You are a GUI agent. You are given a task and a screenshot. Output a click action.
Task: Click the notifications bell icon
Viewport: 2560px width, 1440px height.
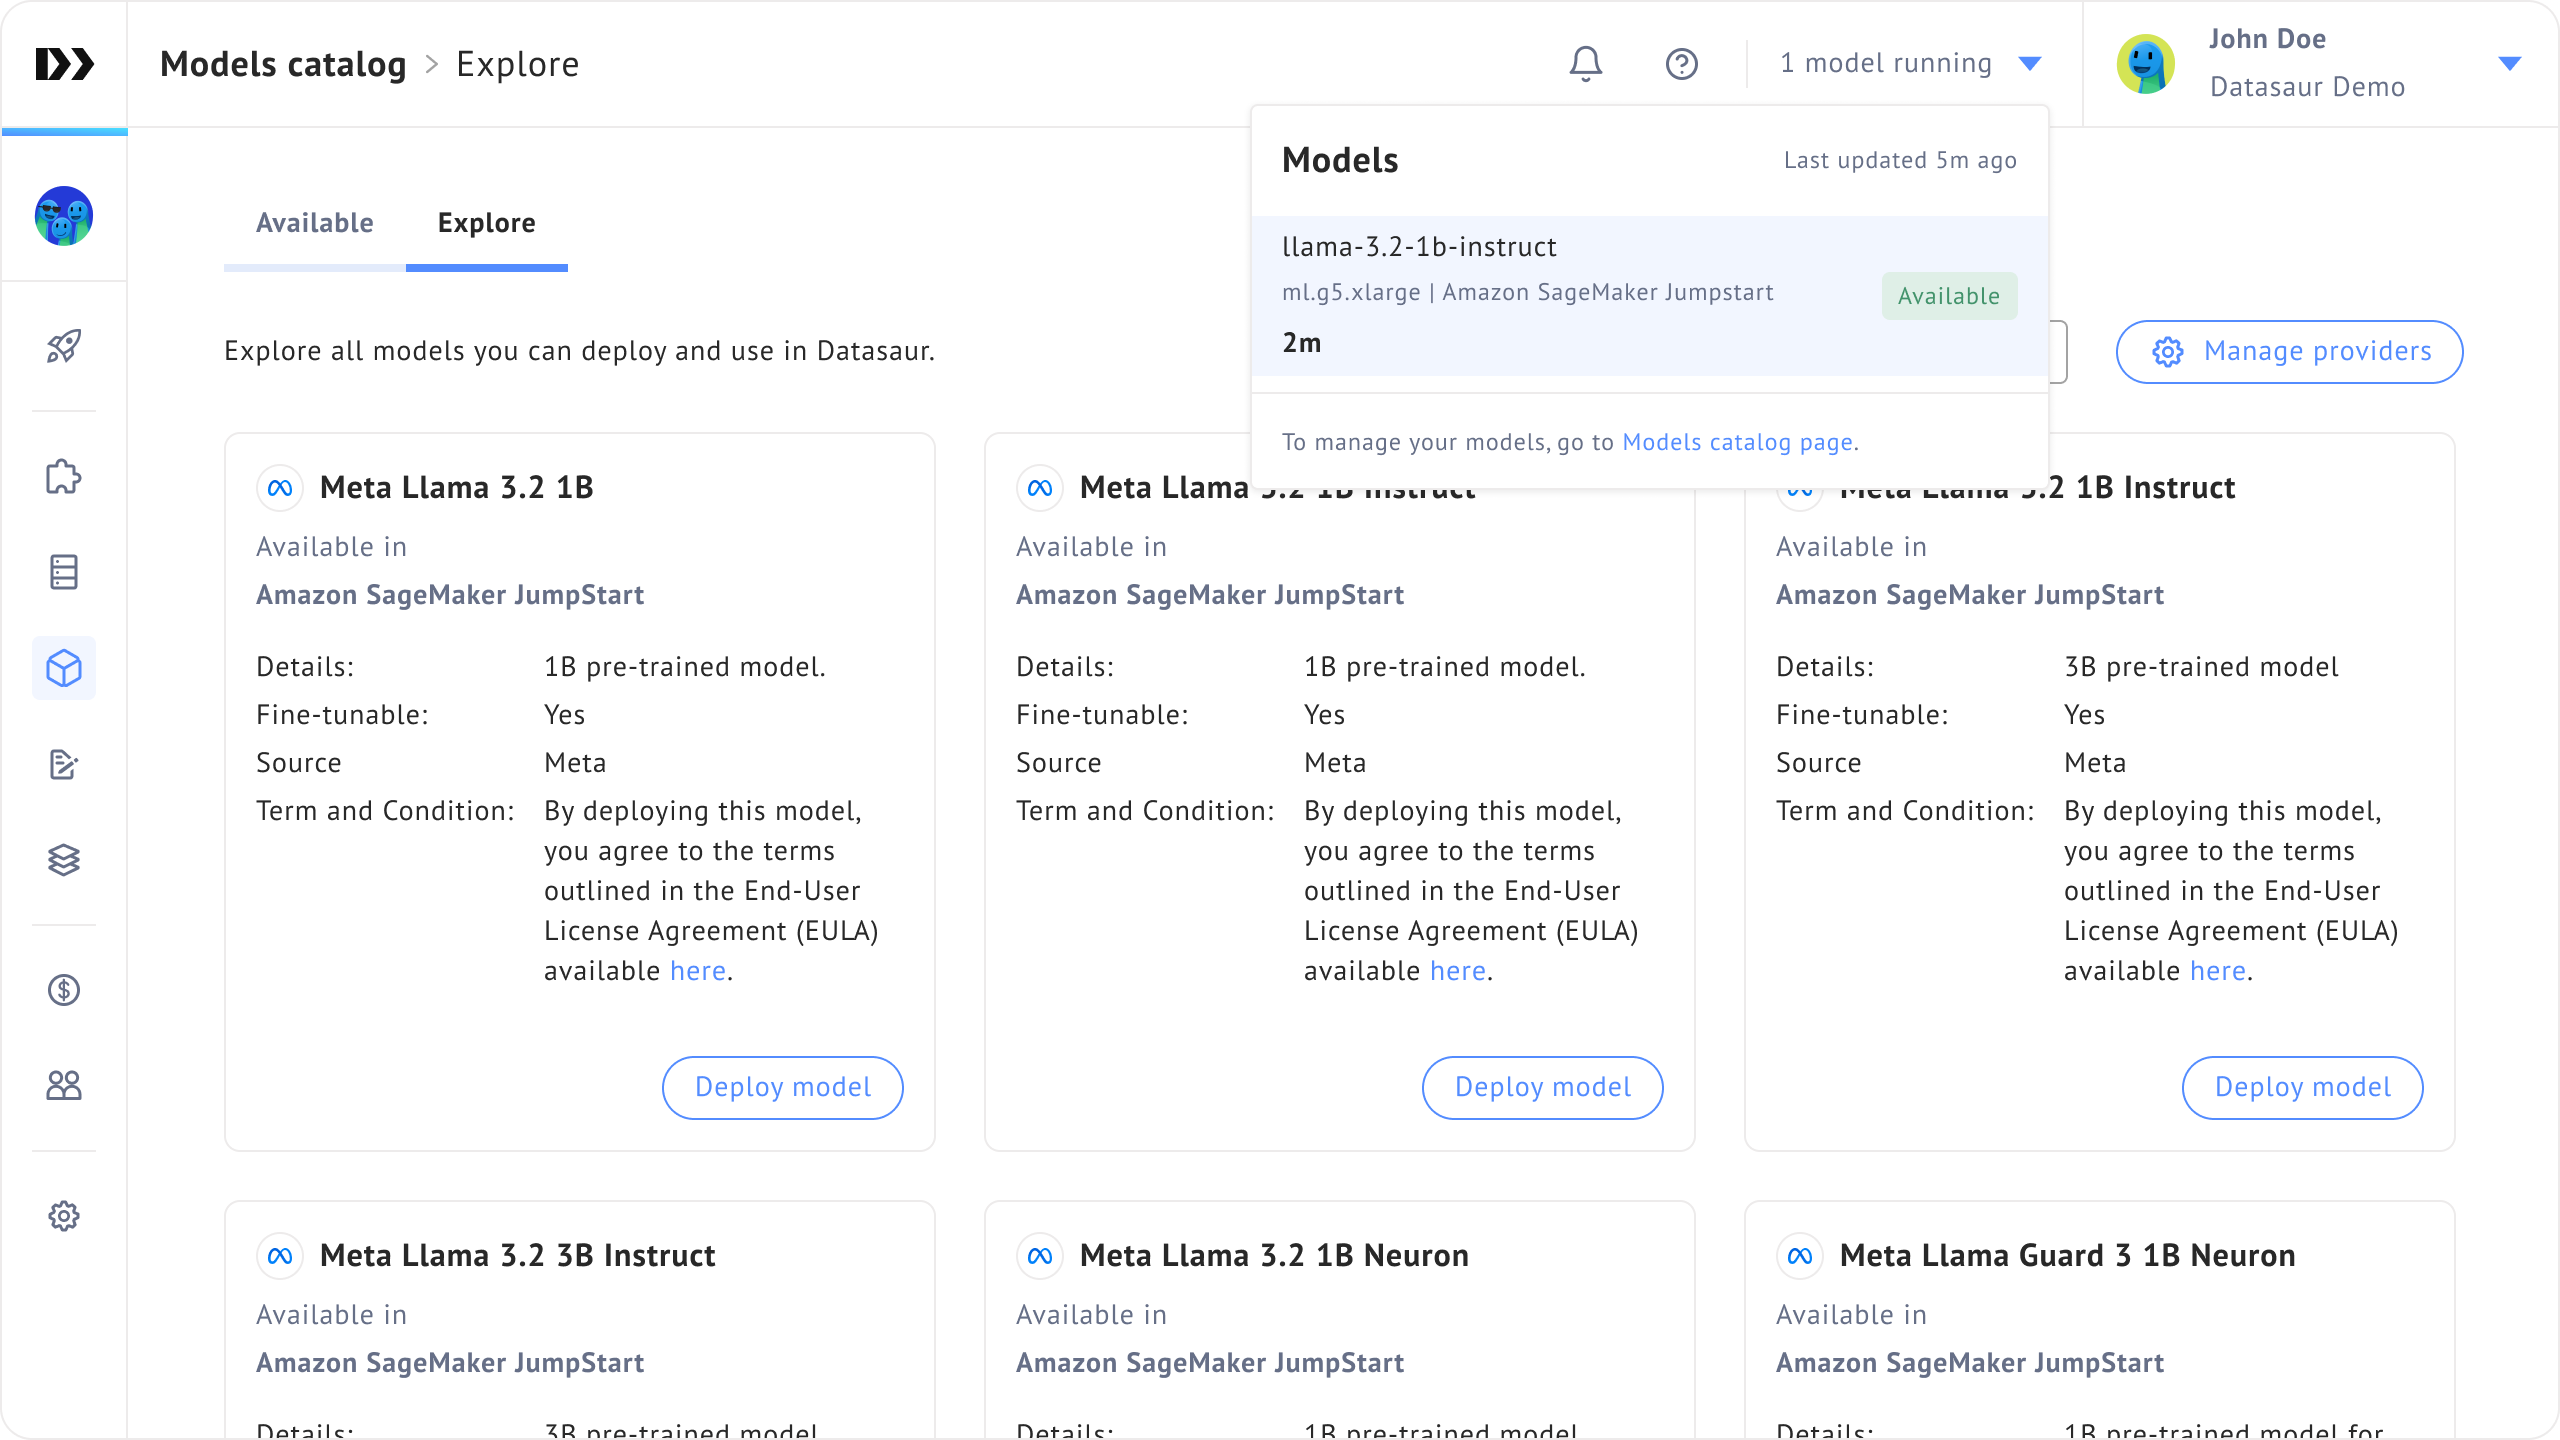[1585, 64]
